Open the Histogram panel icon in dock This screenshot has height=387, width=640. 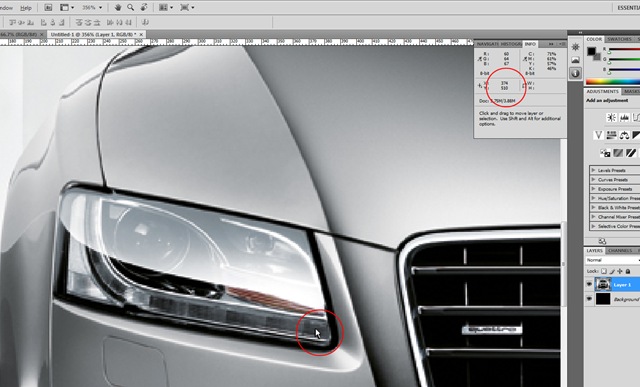tap(576, 60)
